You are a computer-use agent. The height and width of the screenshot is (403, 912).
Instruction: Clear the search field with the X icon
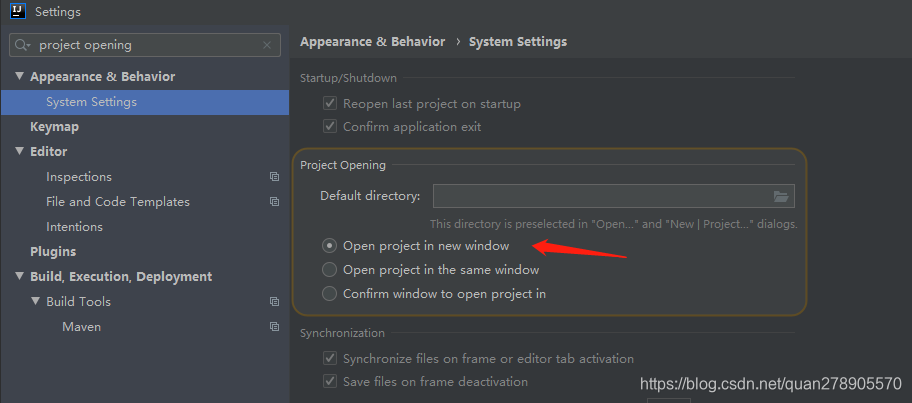click(267, 45)
